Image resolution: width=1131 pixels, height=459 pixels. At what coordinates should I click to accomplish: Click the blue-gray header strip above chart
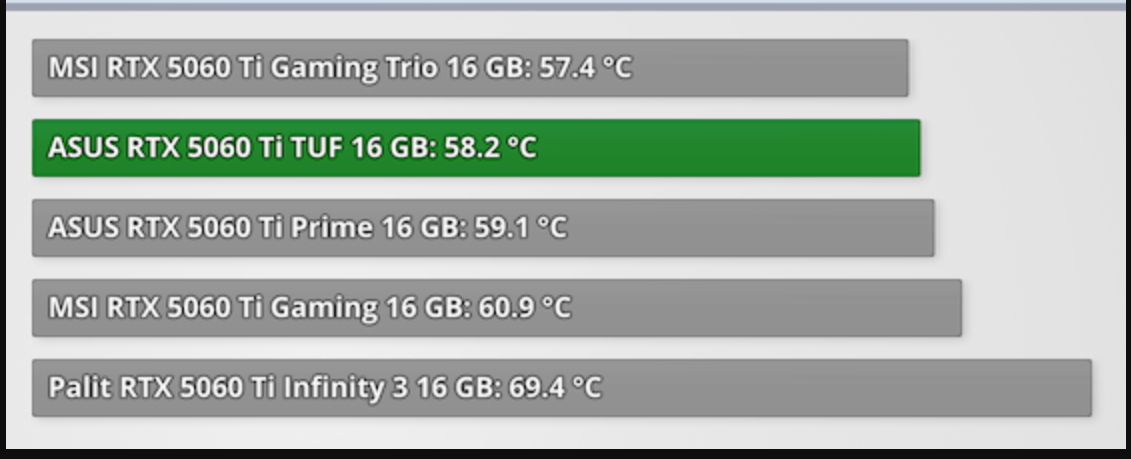click(x=568, y=5)
